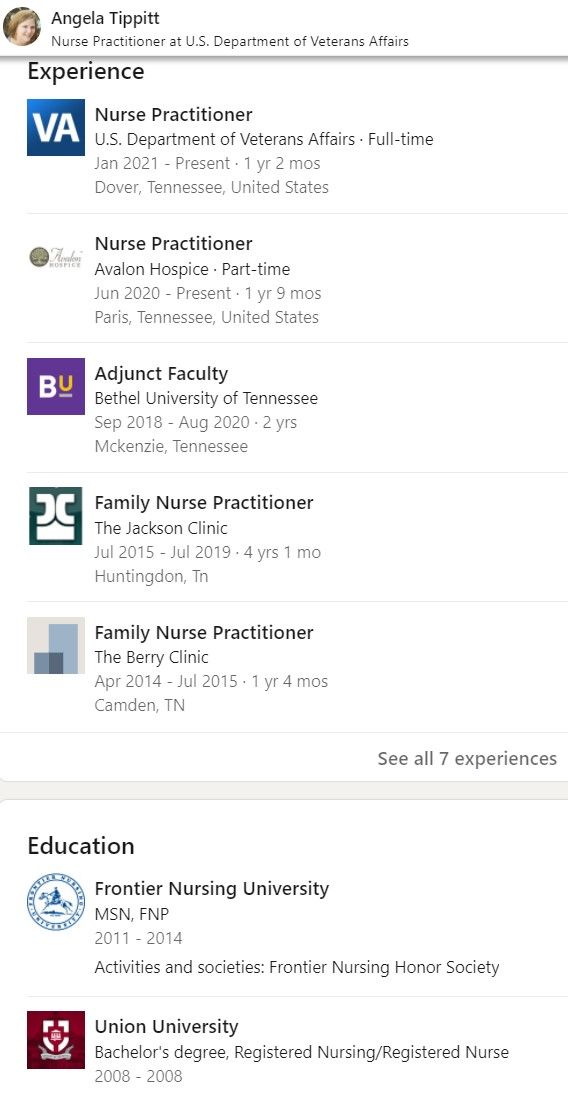Expand See all 7 experiences
This screenshot has width=568, height=1093.
(467, 758)
